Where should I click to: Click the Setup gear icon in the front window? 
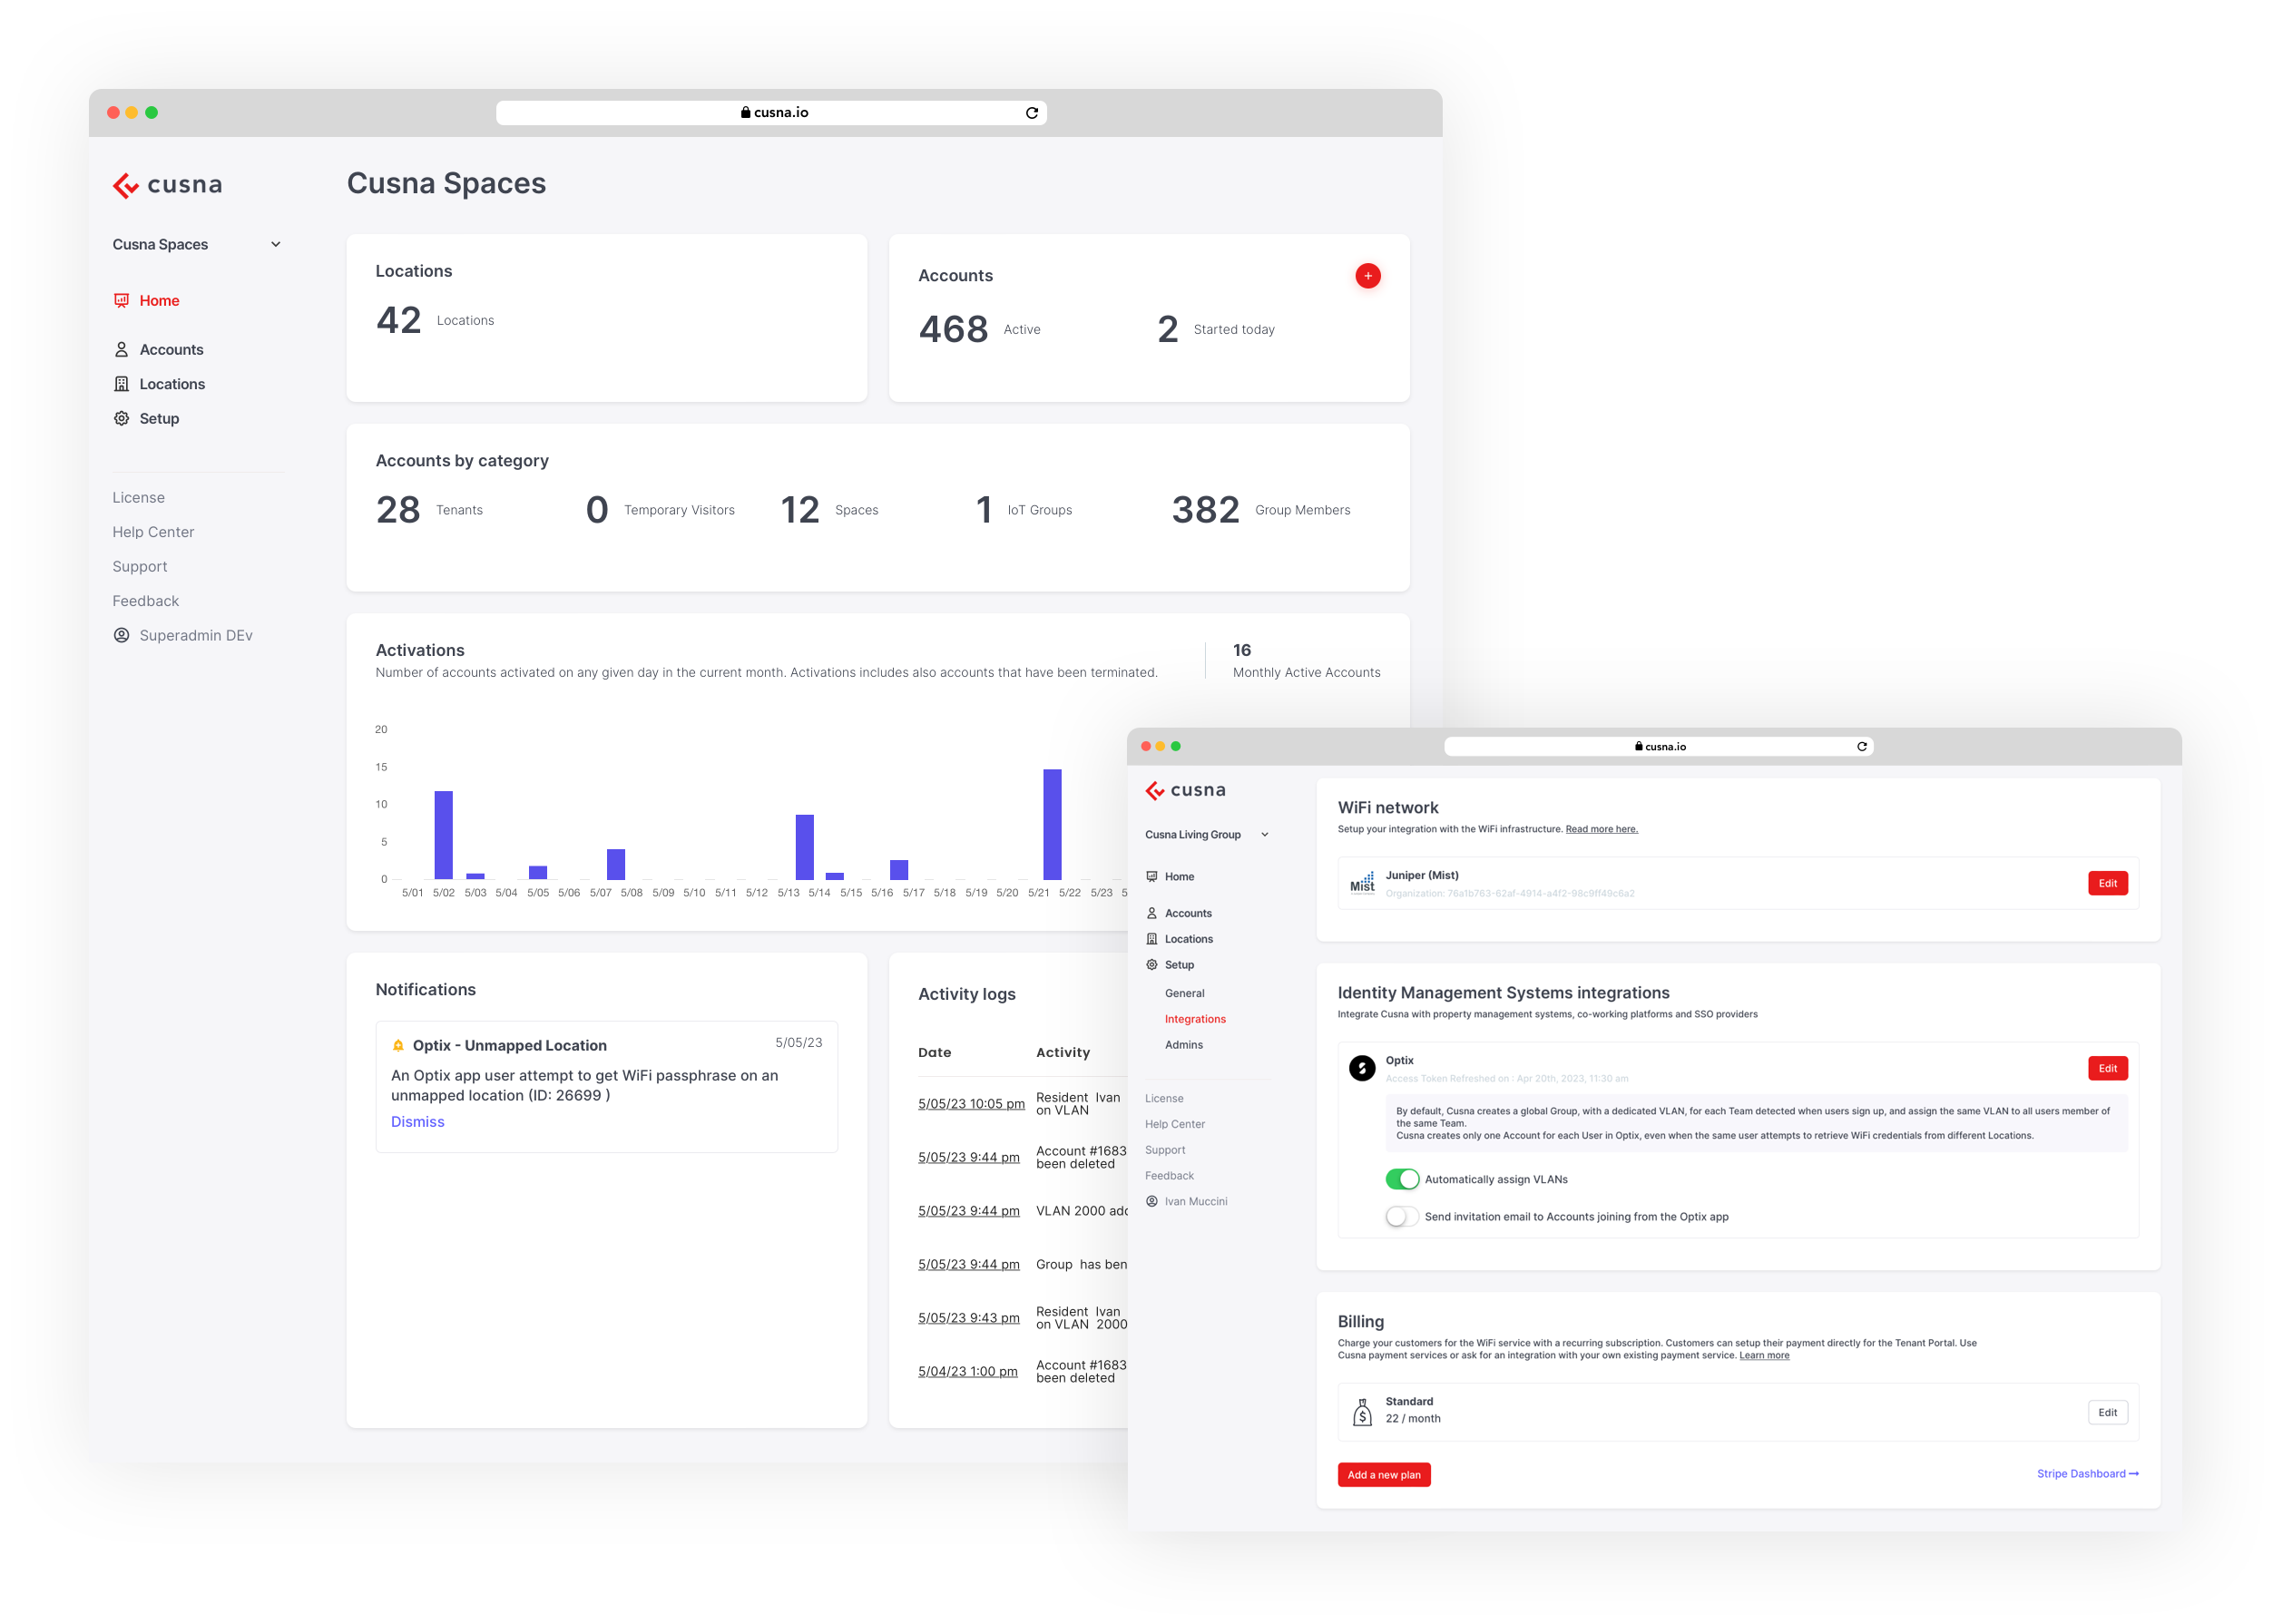point(1151,965)
